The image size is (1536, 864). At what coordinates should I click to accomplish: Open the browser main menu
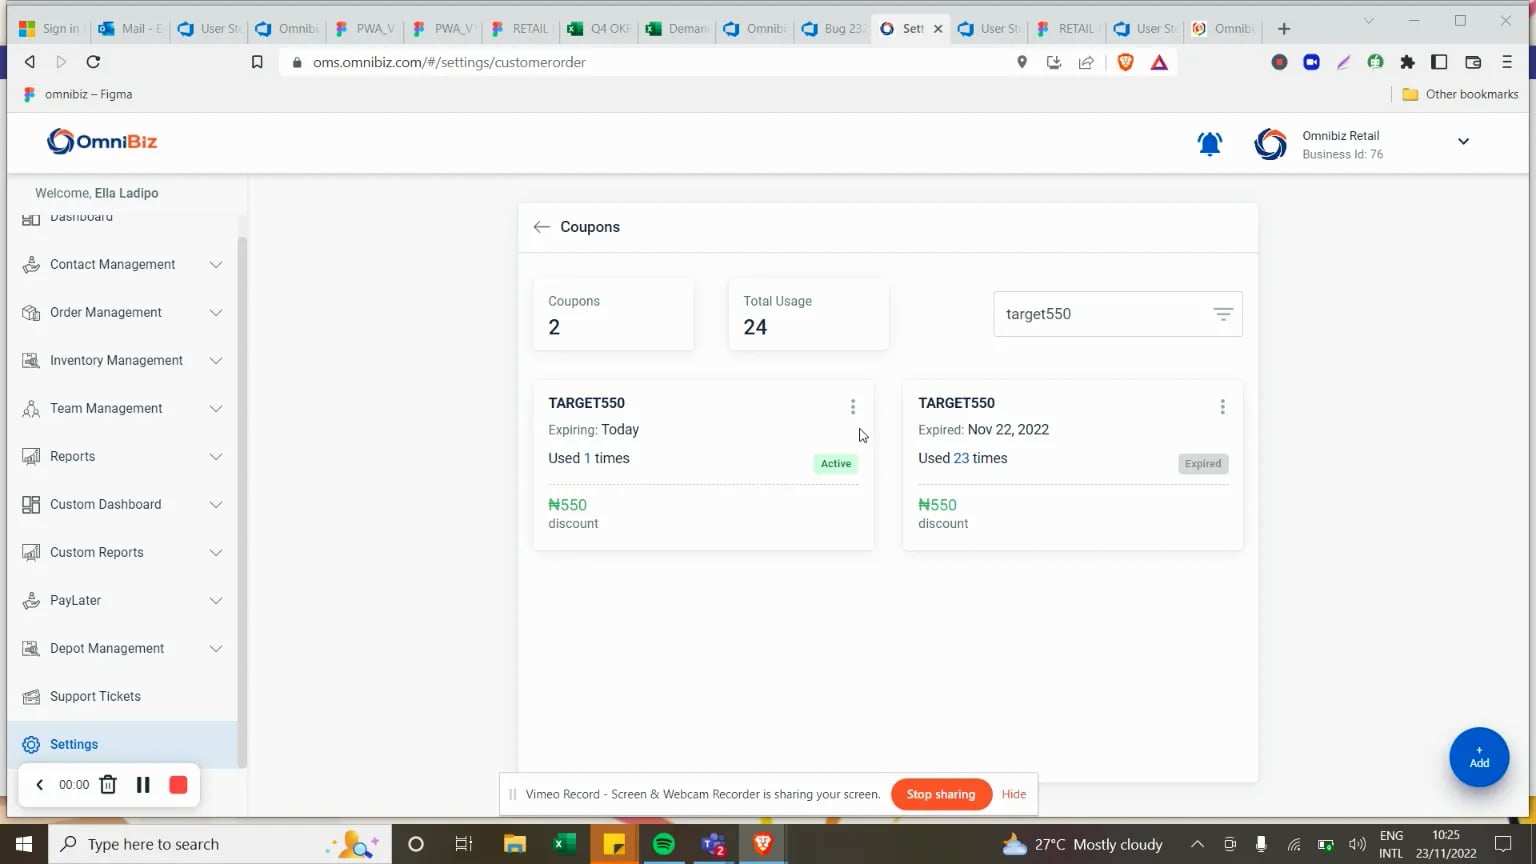1507,62
